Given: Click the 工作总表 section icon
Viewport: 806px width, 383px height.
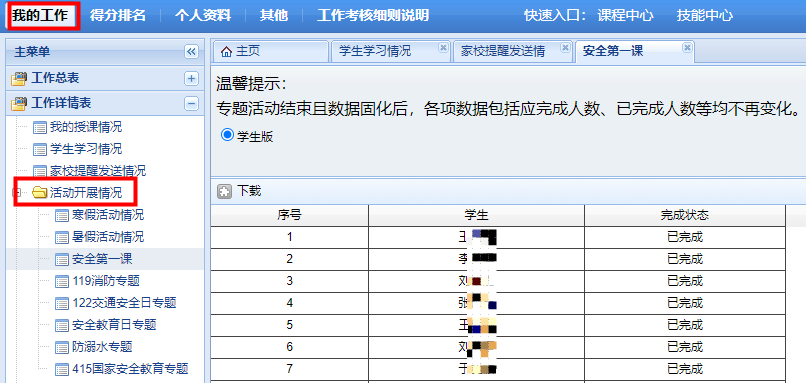Looking at the screenshot, I should coord(19,79).
